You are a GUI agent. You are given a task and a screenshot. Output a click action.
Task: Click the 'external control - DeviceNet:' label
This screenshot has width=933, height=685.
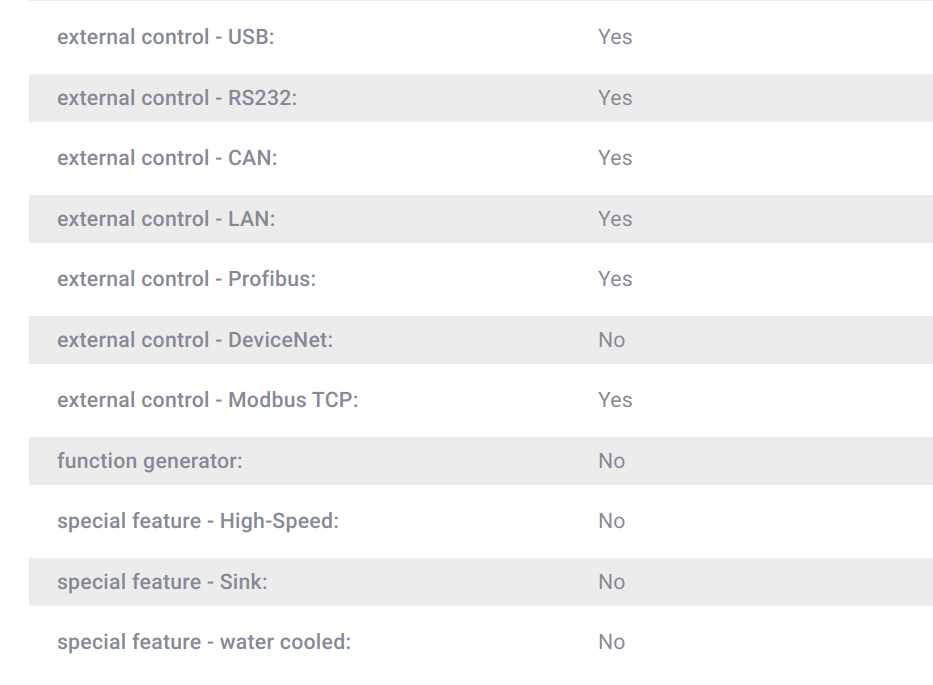[195, 340]
